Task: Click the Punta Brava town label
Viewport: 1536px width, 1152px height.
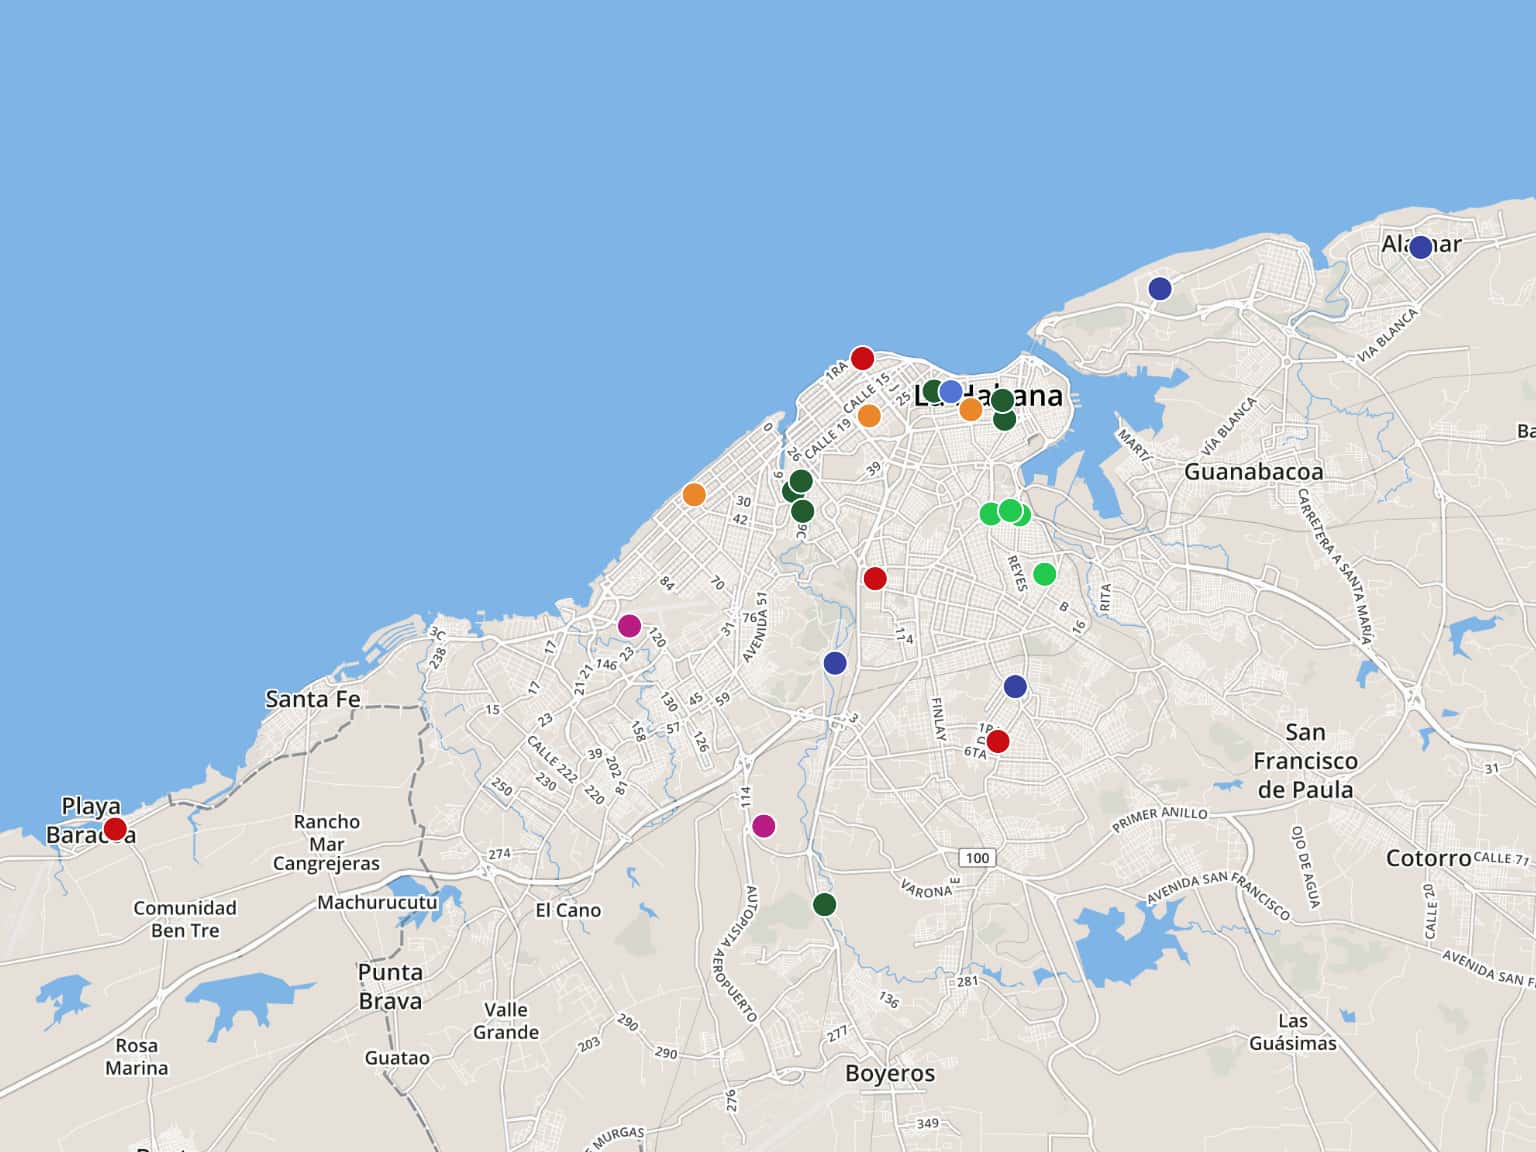Action: click(390, 986)
